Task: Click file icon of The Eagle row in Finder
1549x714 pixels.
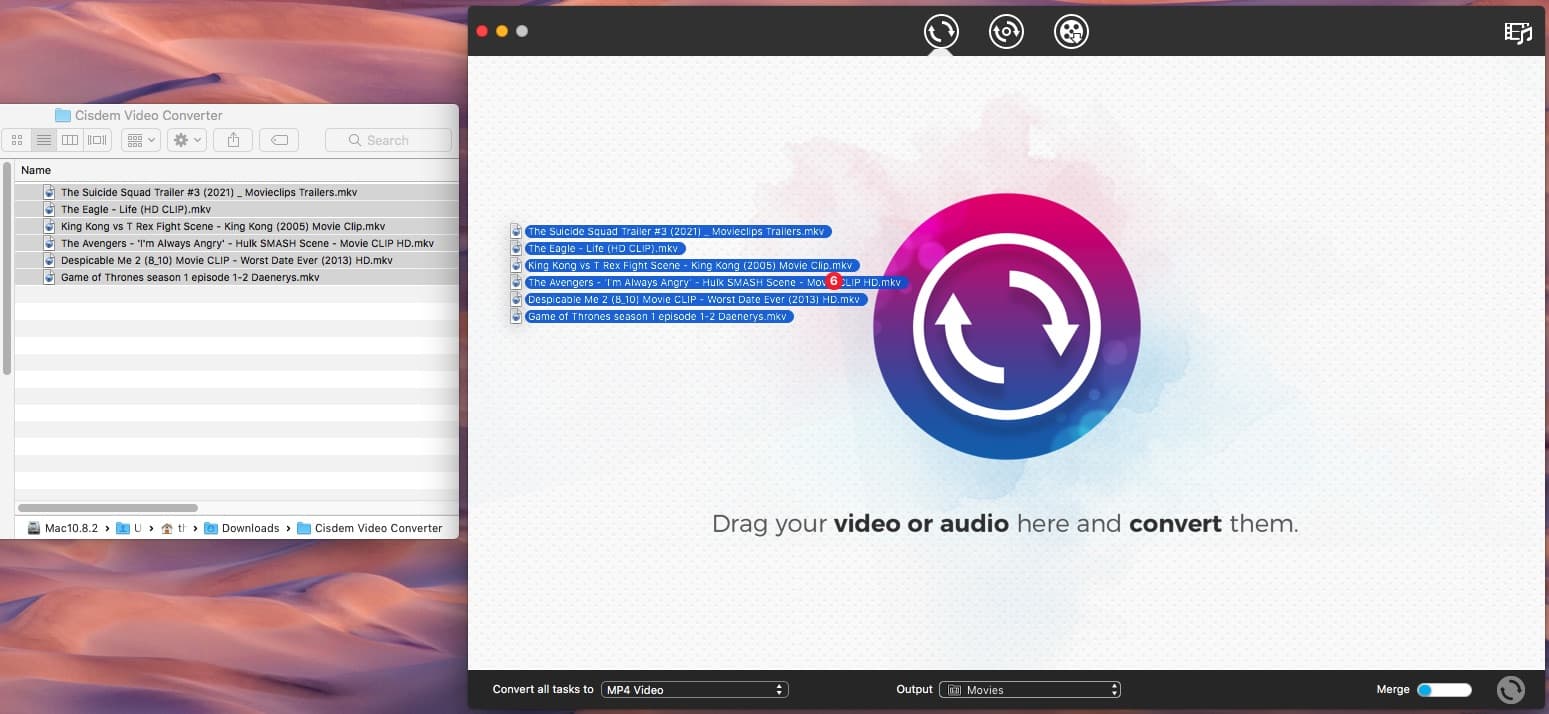Action: click(50, 209)
